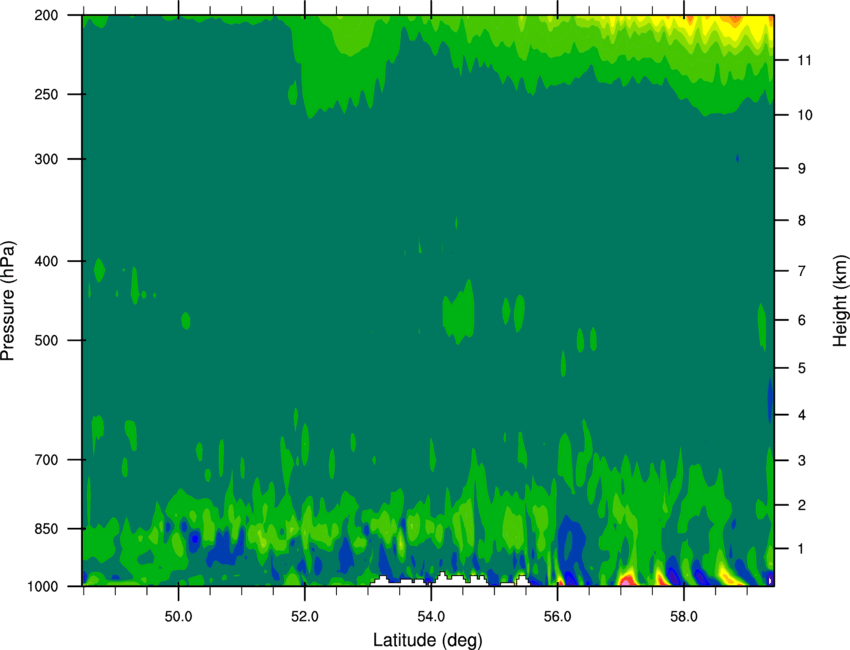Viewport: 850px width, 650px height.
Task: Click the 50.0 latitude tick label
Action: click(x=178, y=616)
